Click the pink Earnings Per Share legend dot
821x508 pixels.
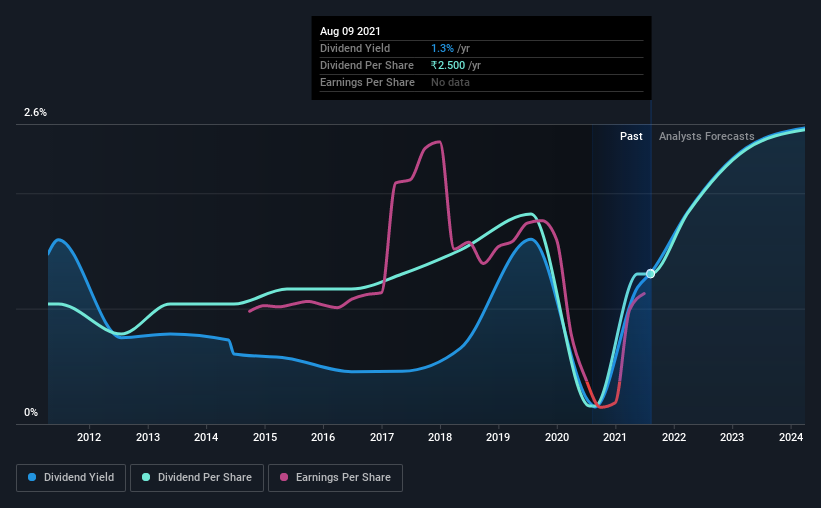click(x=284, y=477)
